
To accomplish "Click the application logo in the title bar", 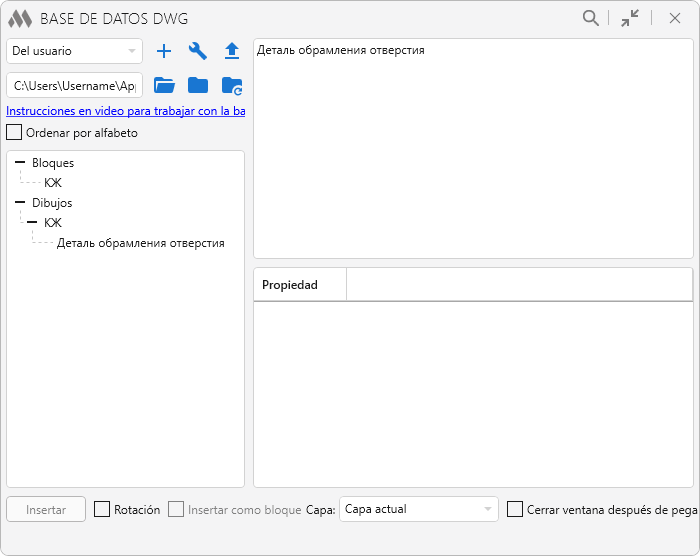I will [x=20, y=19].
